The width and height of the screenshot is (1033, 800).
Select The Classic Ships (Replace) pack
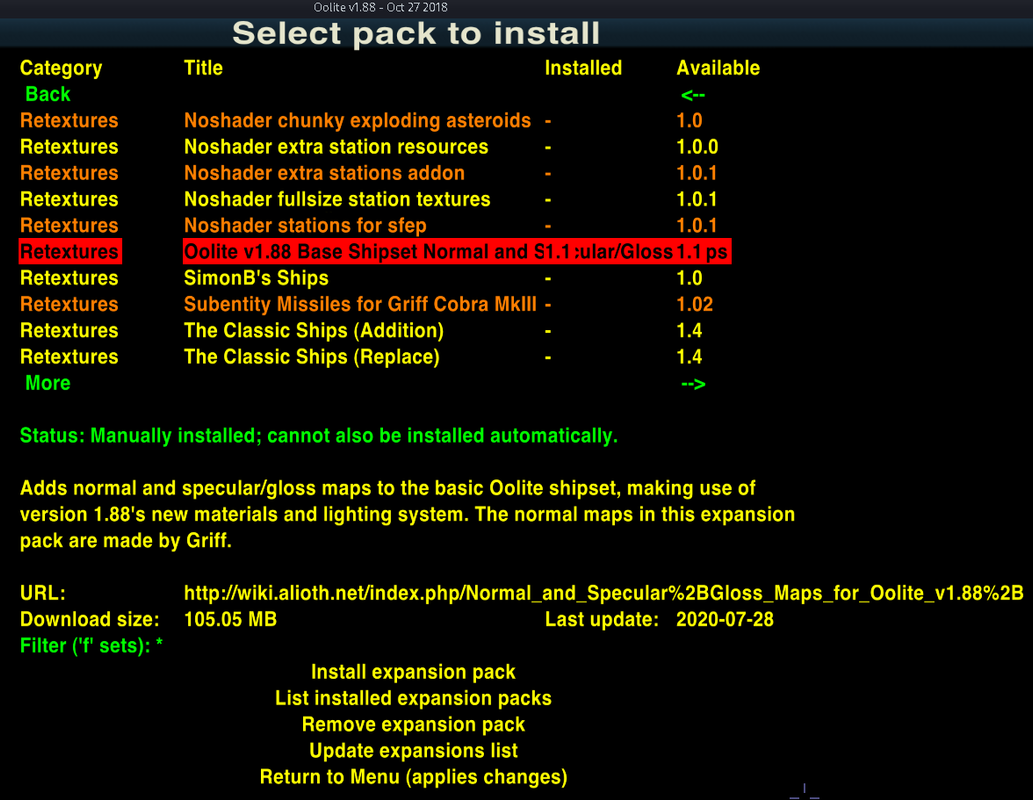pyautogui.click(x=312, y=357)
